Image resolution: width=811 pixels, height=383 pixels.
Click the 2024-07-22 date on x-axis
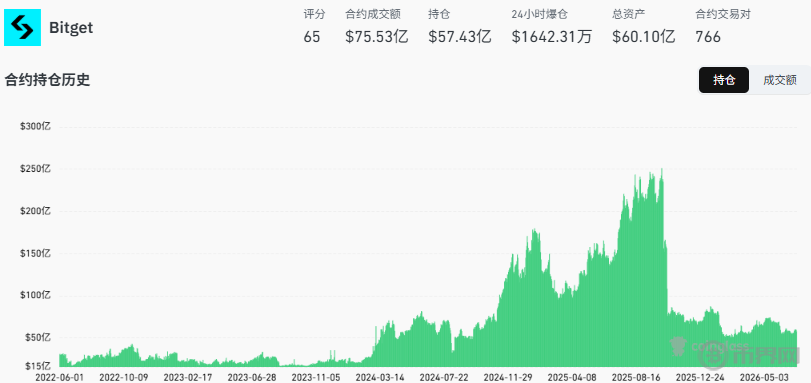pyautogui.click(x=444, y=377)
